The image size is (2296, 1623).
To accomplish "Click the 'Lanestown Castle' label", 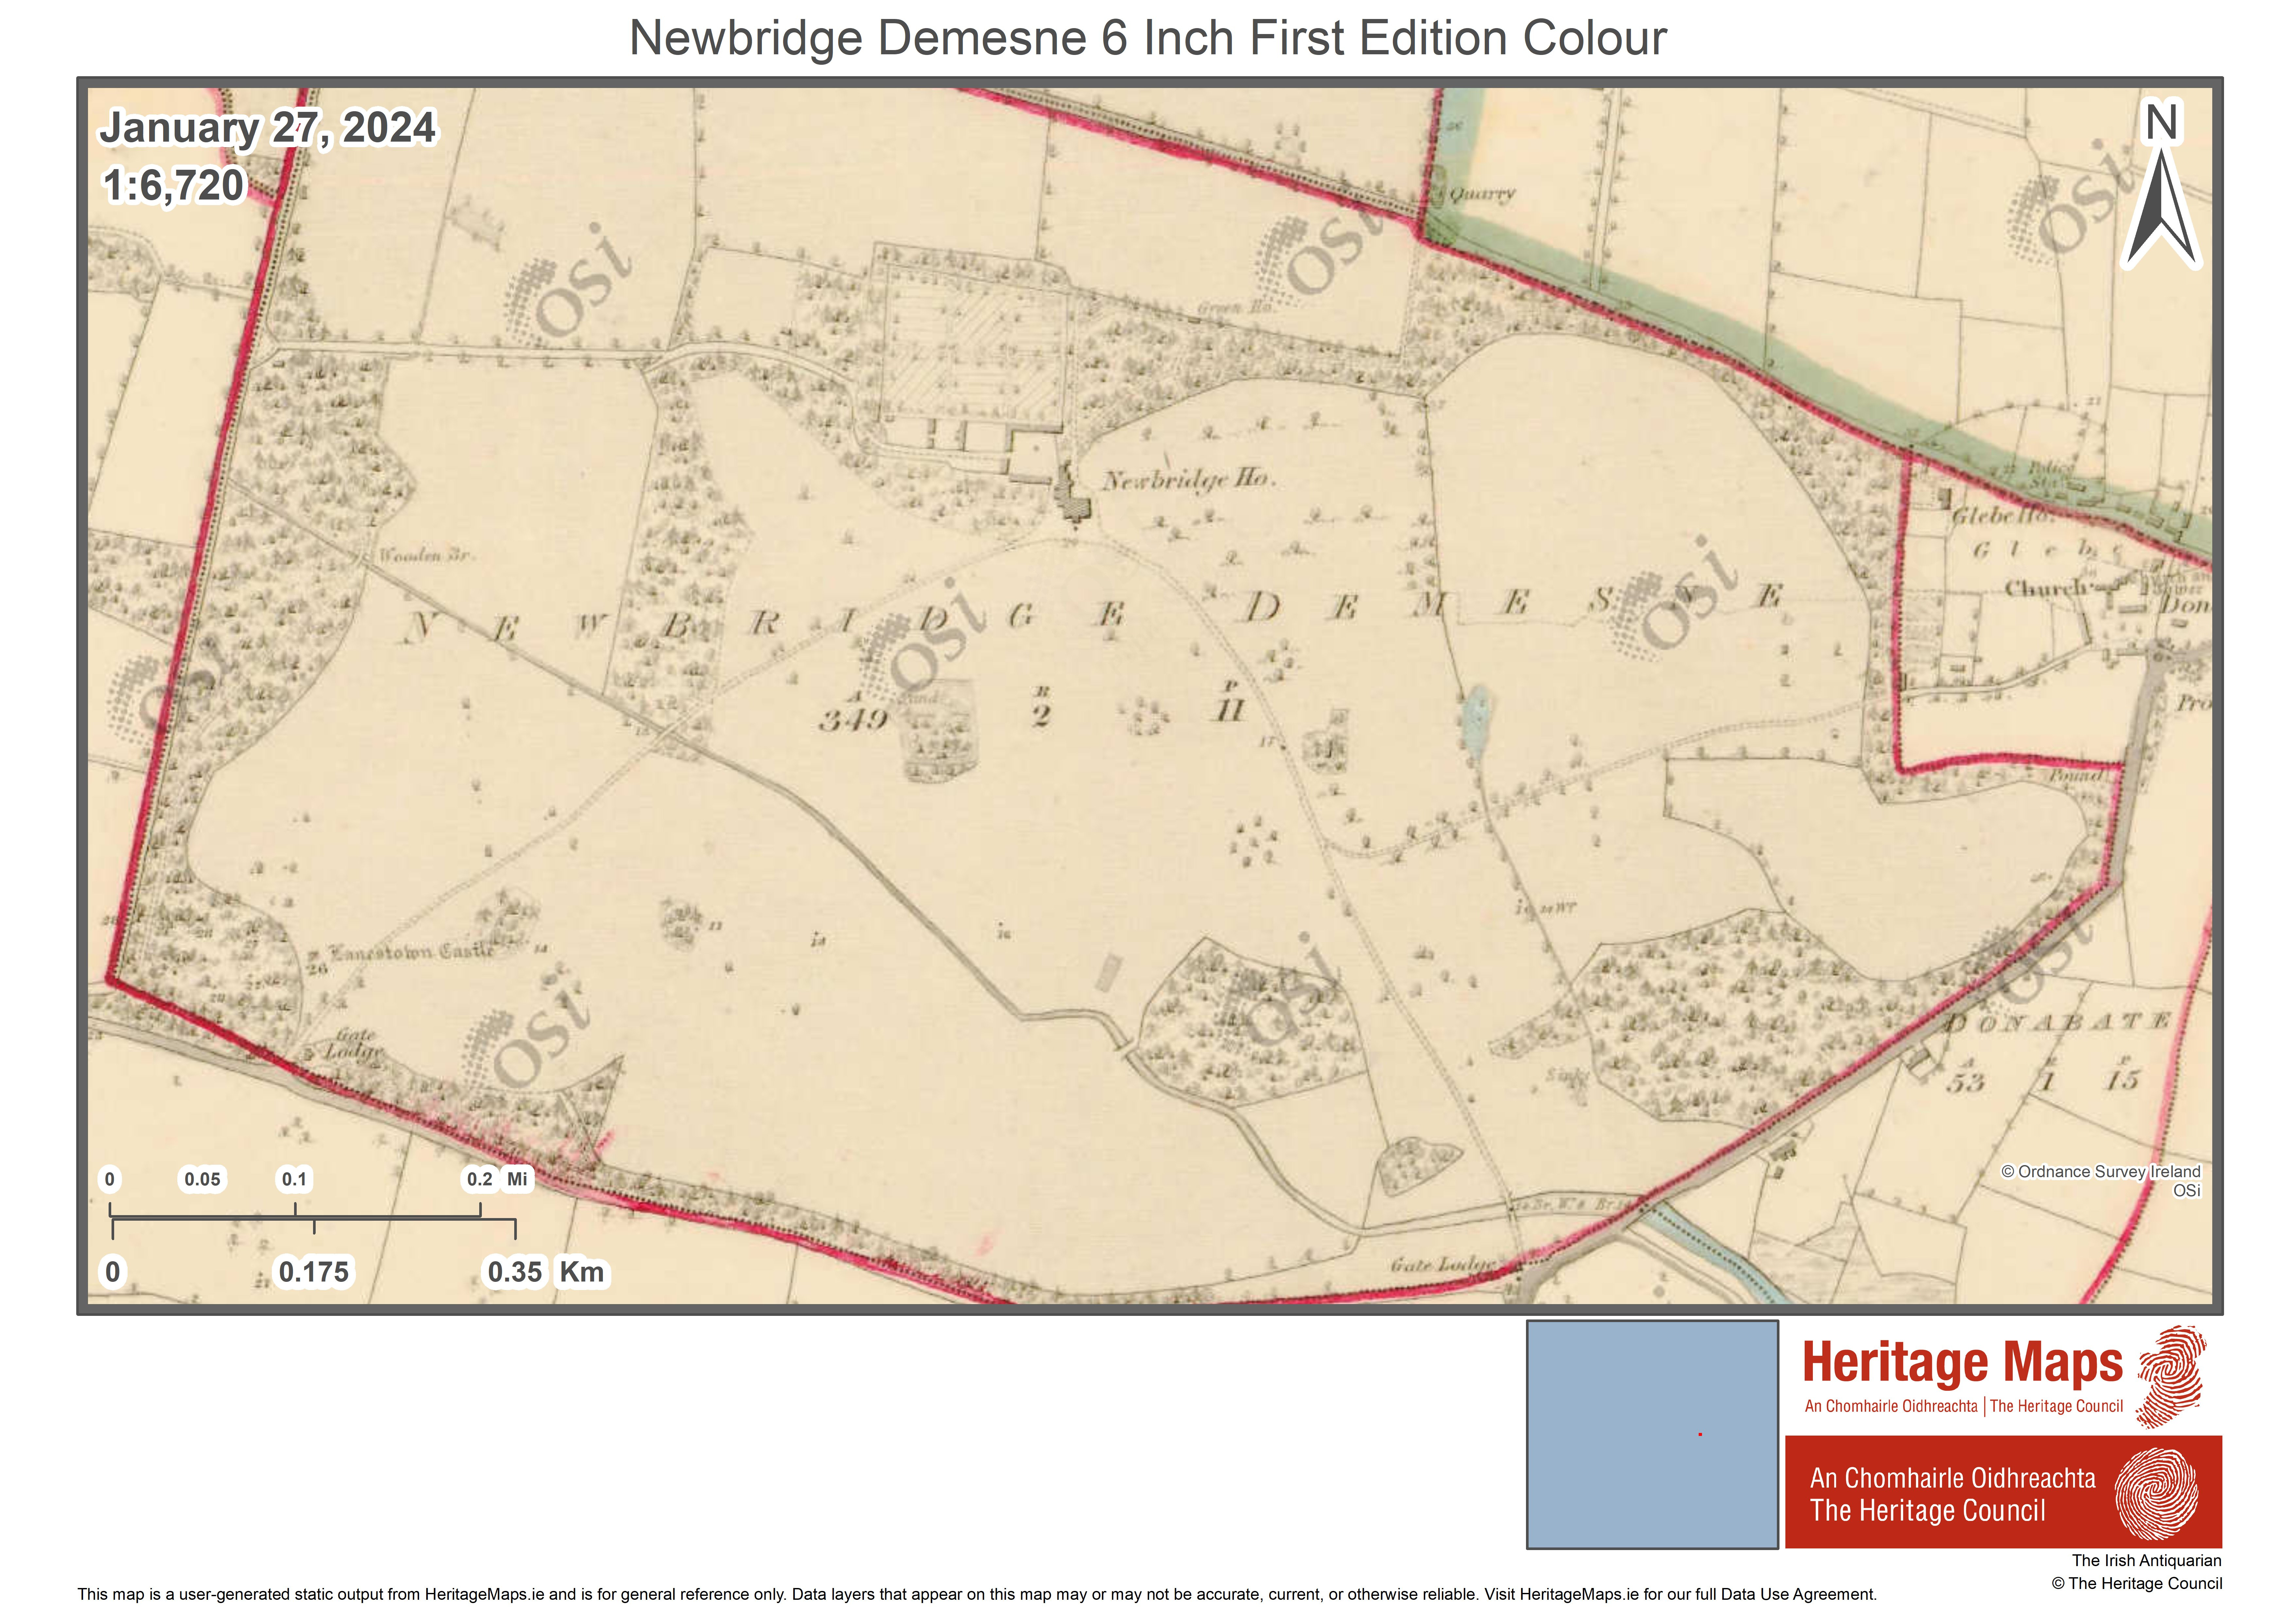I will click(x=412, y=952).
